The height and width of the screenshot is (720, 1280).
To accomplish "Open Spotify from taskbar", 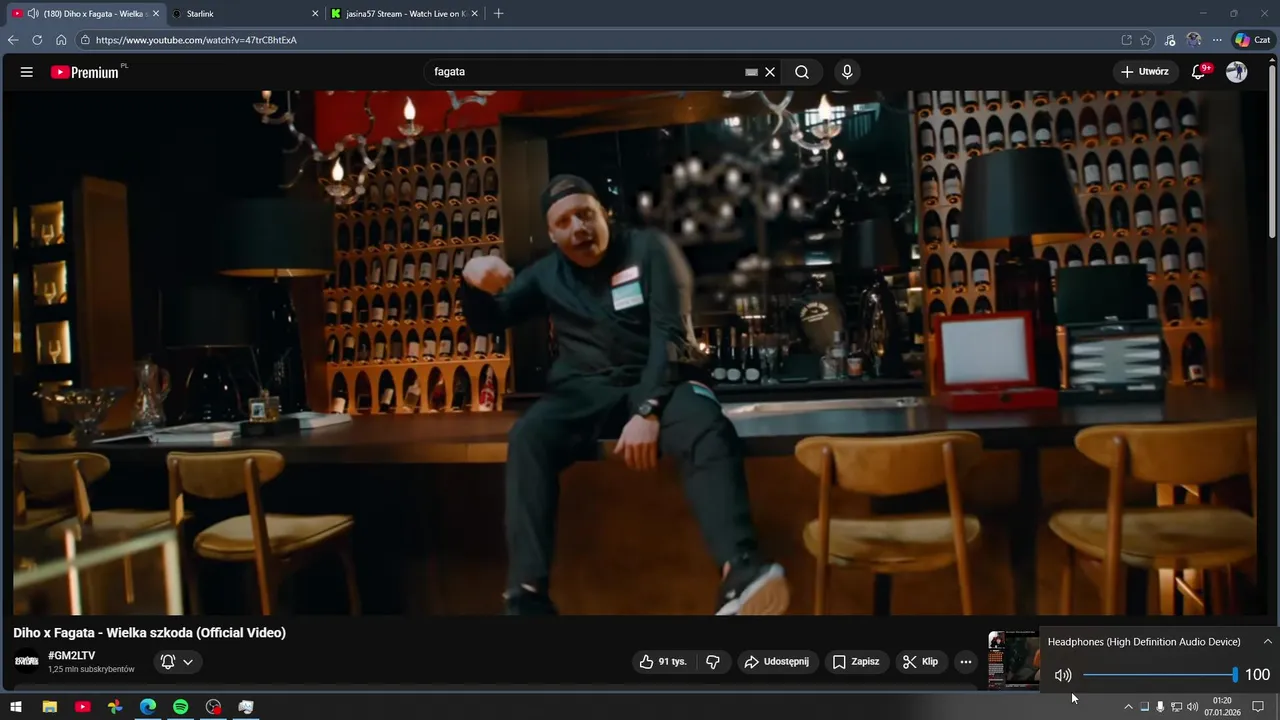I will pyautogui.click(x=181, y=707).
